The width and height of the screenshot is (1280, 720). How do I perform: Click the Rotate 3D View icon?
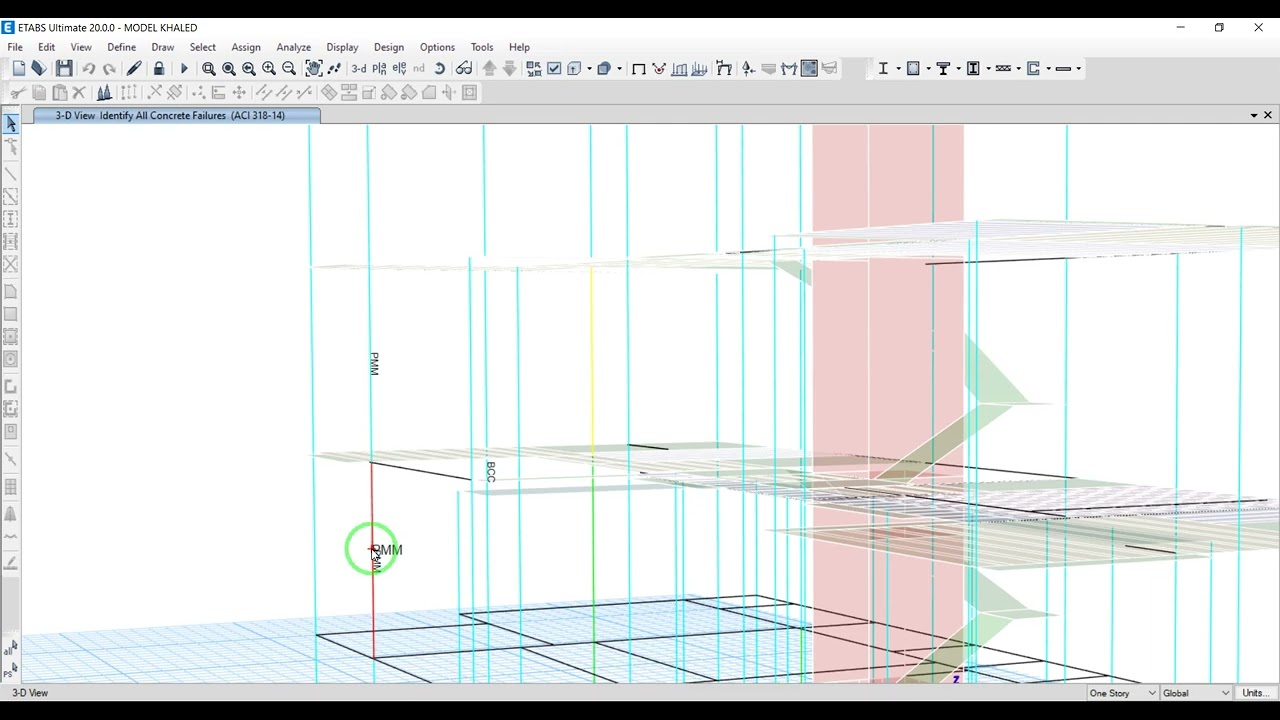[440, 68]
